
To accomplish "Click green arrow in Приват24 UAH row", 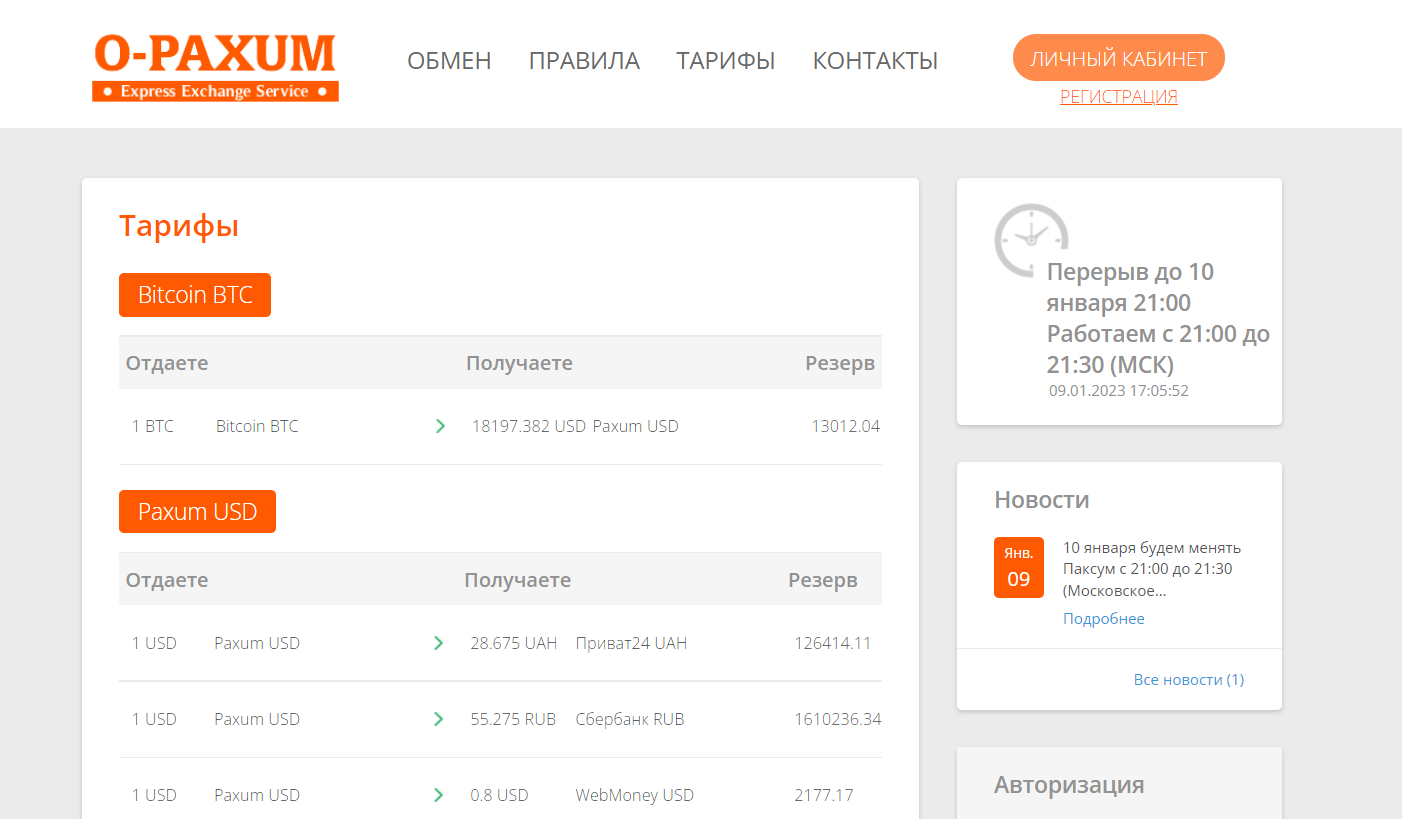I will (x=438, y=643).
